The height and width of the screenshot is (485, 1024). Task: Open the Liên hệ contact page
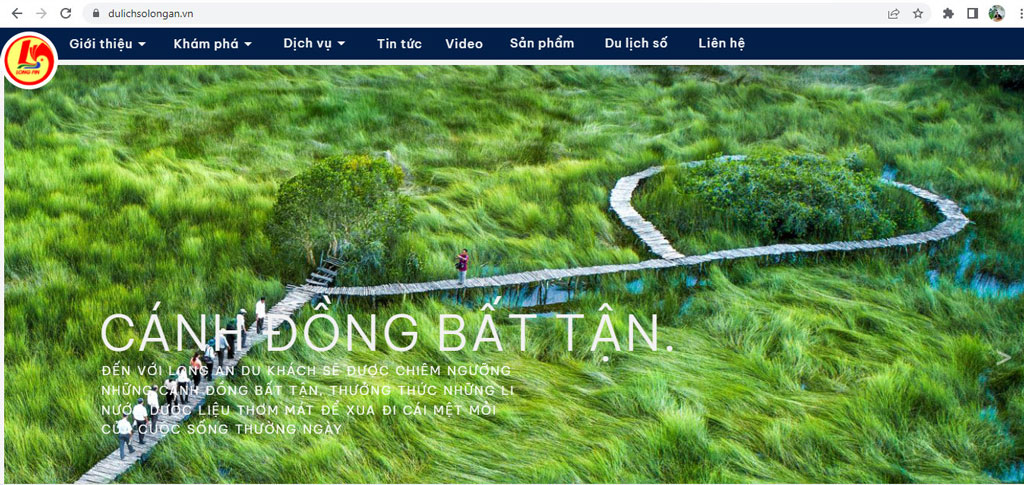[721, 44]
